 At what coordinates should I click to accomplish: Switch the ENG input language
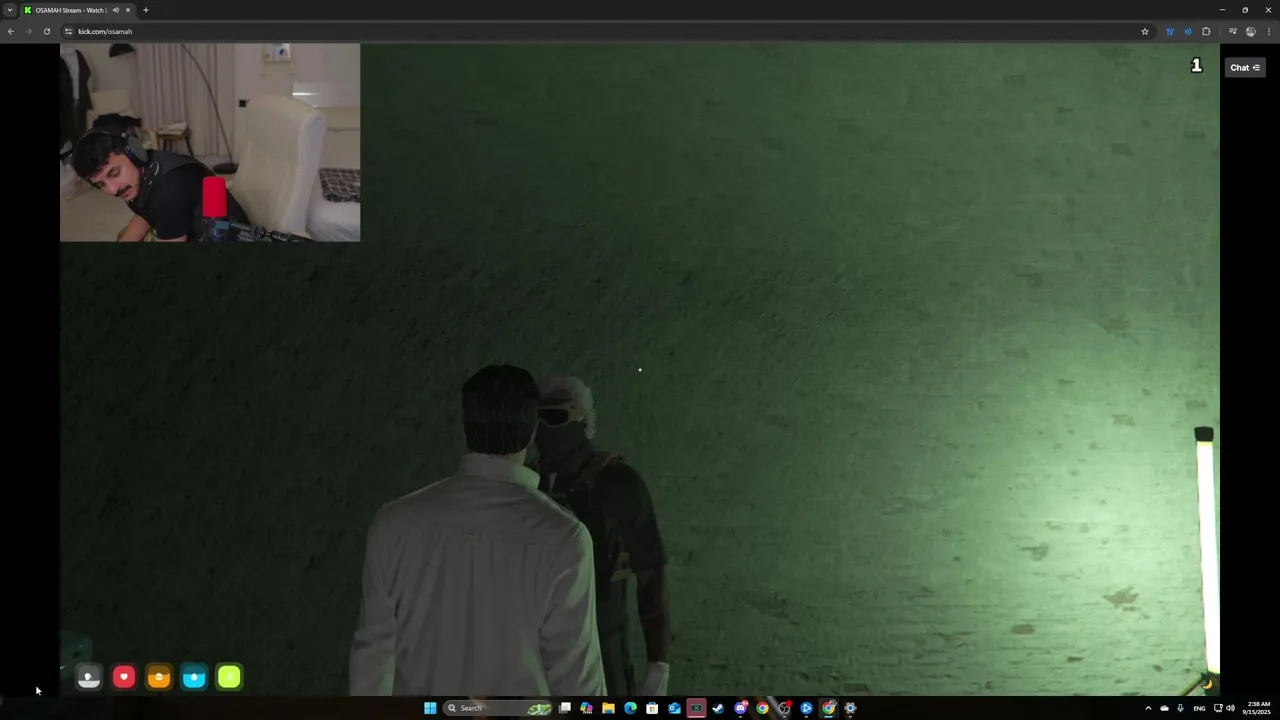pos(1199,708)
